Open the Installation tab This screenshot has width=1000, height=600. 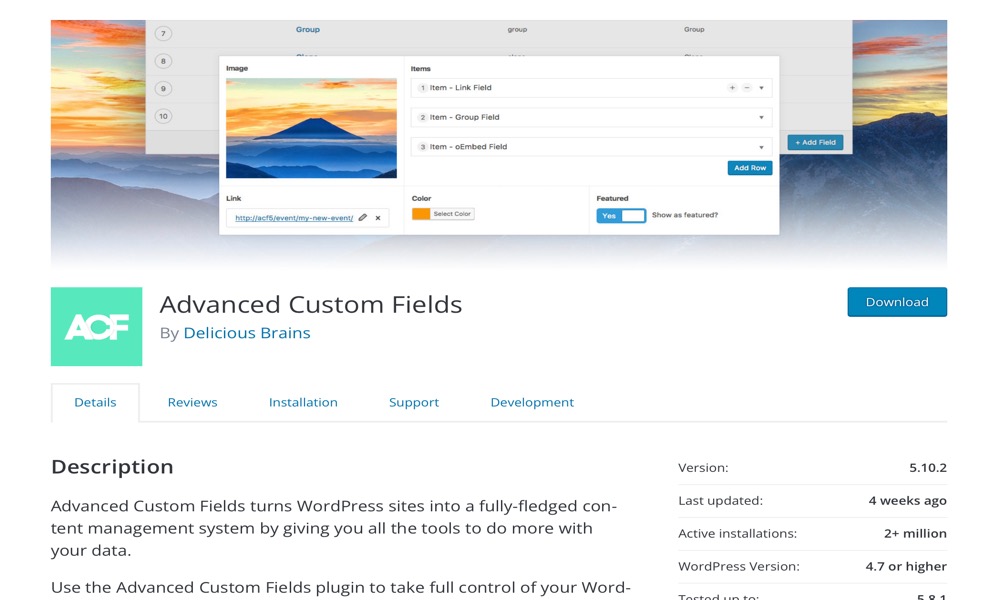pyautogui.click(x=303, y=402)
